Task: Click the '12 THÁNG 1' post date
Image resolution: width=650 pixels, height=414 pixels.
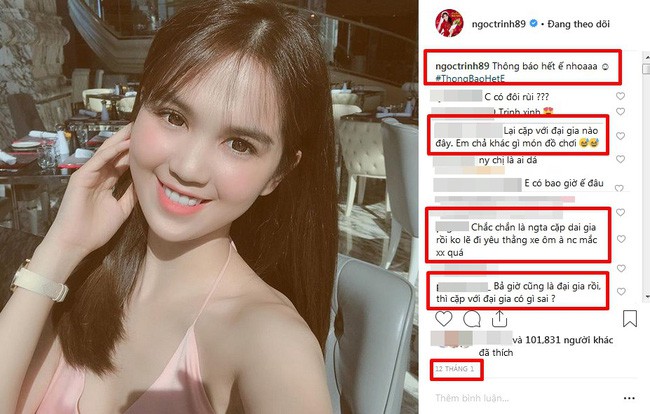Action: [x=455, y=368]
